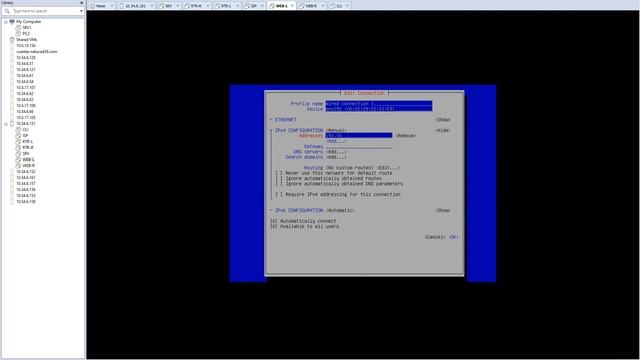The height and width of the screenshot is (360, 640).
Task: Toggle 'Require IPv4 addressing for this connection'
Action: 279,194
